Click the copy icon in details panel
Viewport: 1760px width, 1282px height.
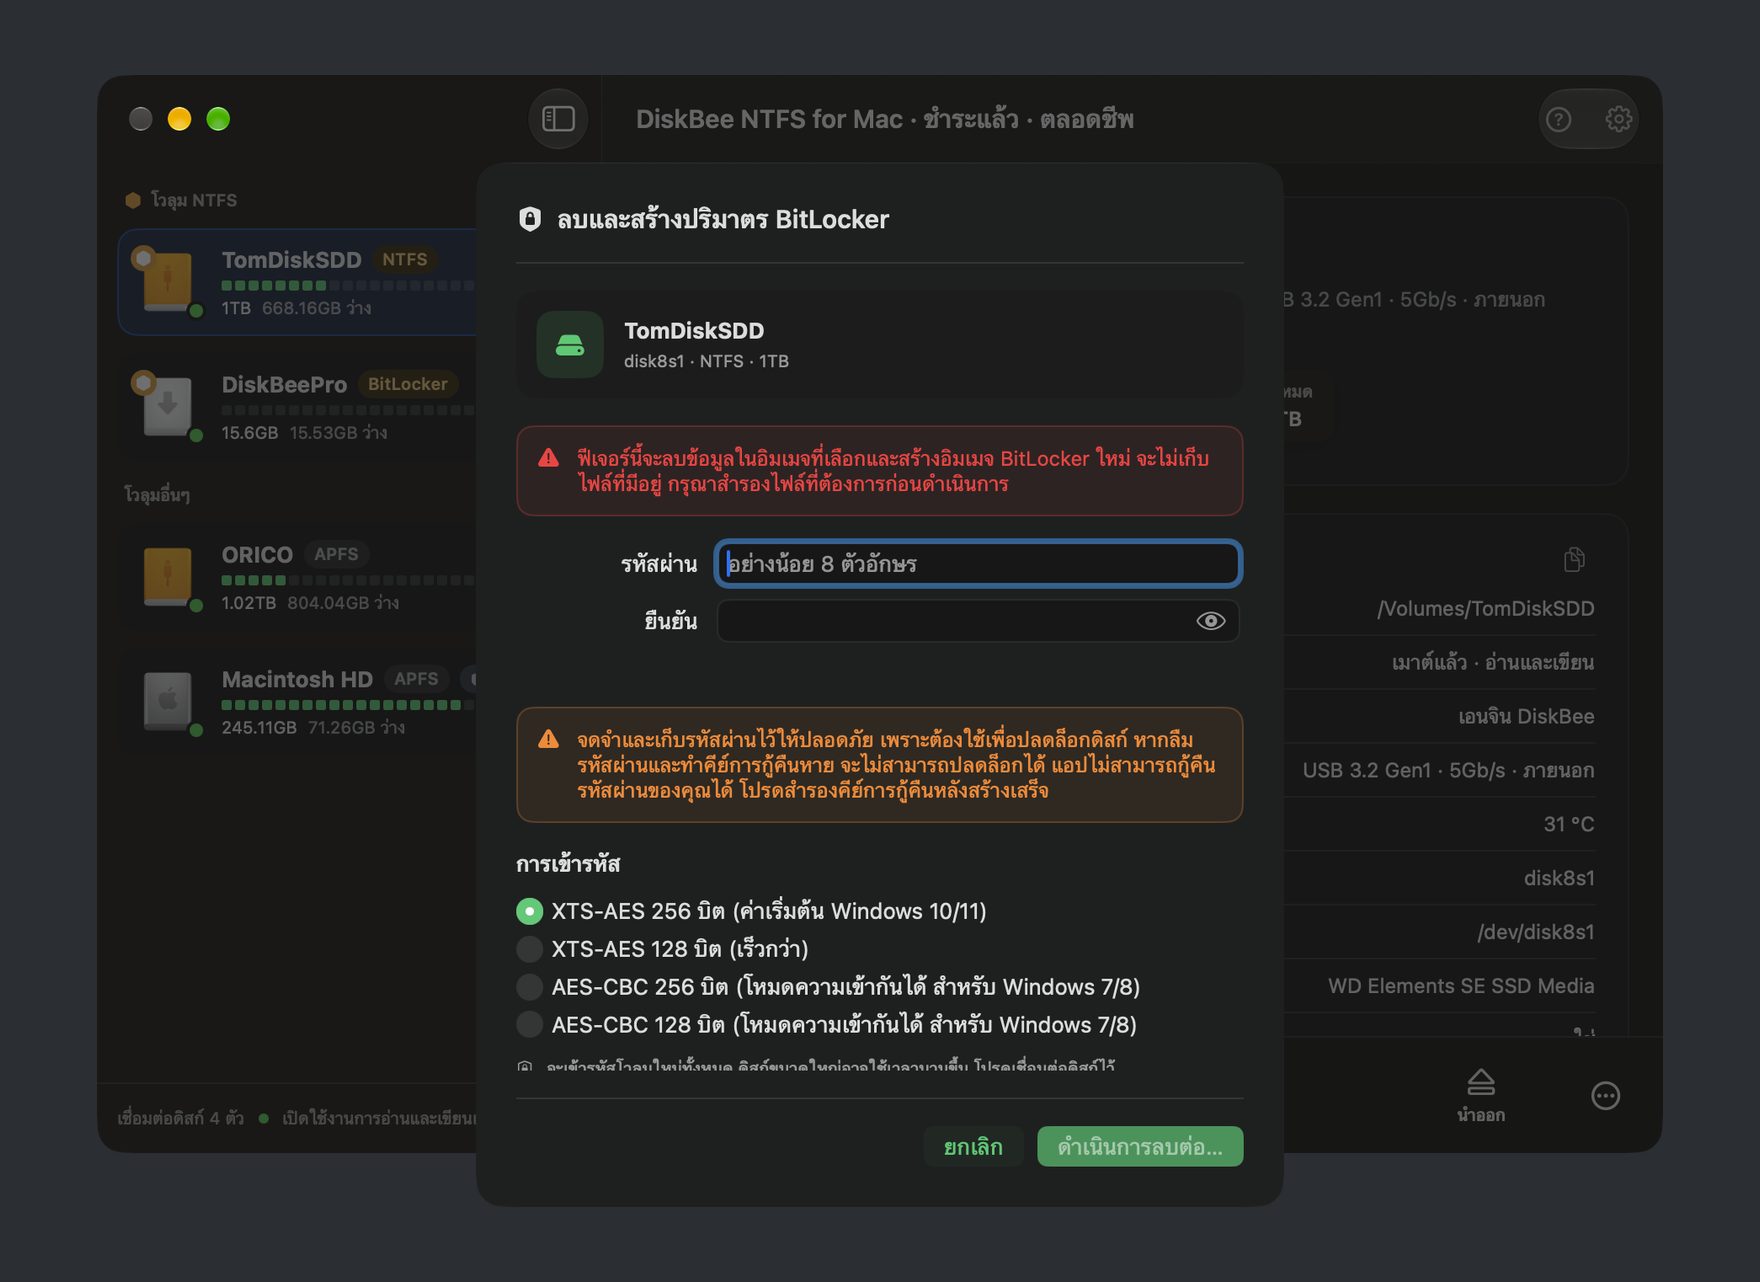pos(1574,559)
